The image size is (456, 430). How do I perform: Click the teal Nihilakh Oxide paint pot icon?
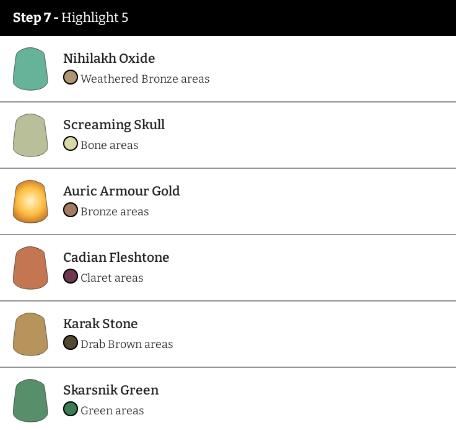tap(30, 69)
